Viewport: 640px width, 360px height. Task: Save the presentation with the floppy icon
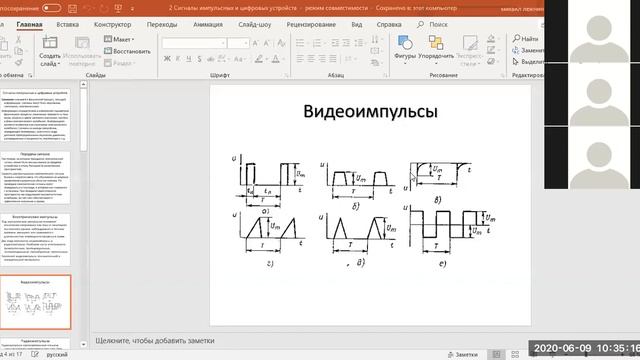tap(73, 8)
